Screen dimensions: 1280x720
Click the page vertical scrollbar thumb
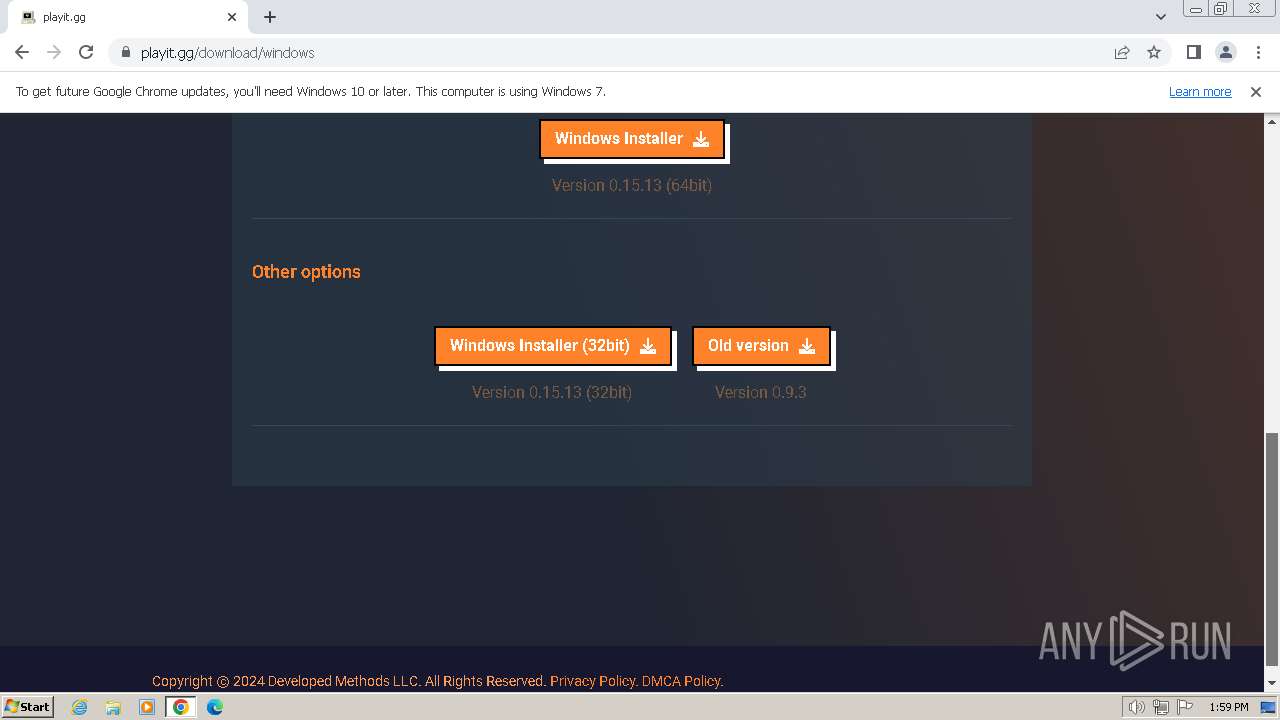point(1272,548)
